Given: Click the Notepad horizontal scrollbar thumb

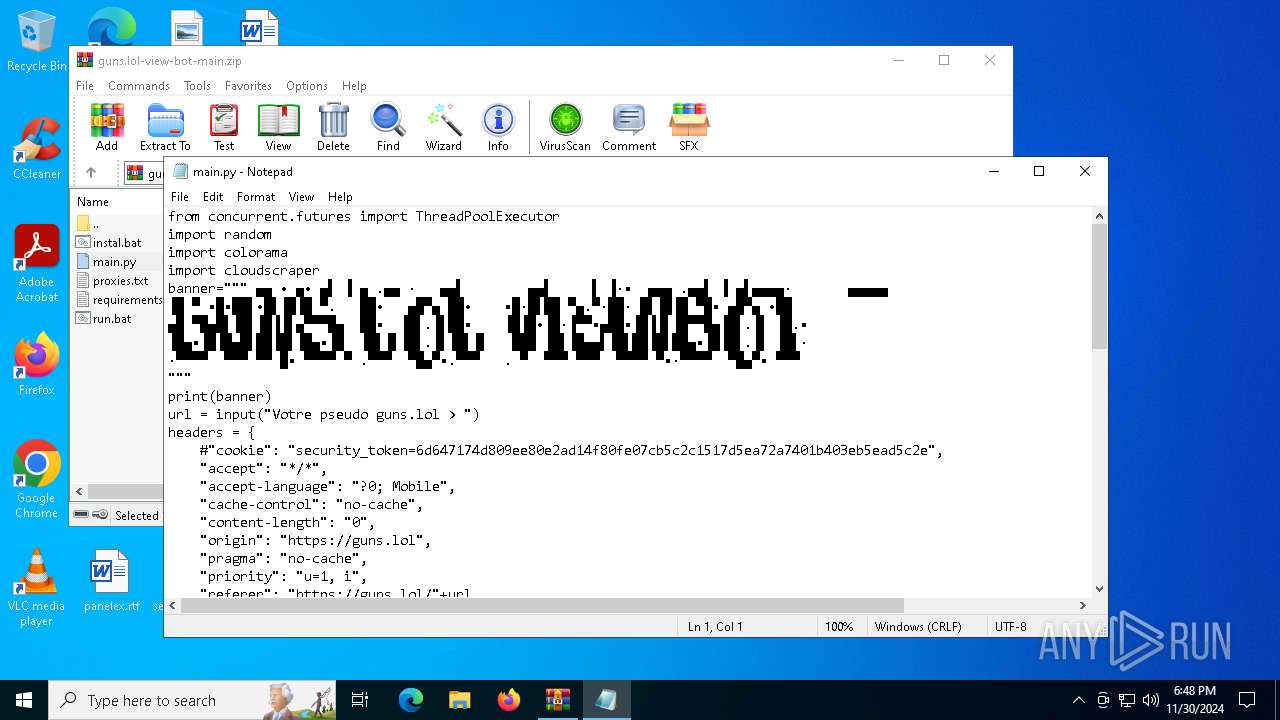Looking at the screenshot, I should (542, 606).
